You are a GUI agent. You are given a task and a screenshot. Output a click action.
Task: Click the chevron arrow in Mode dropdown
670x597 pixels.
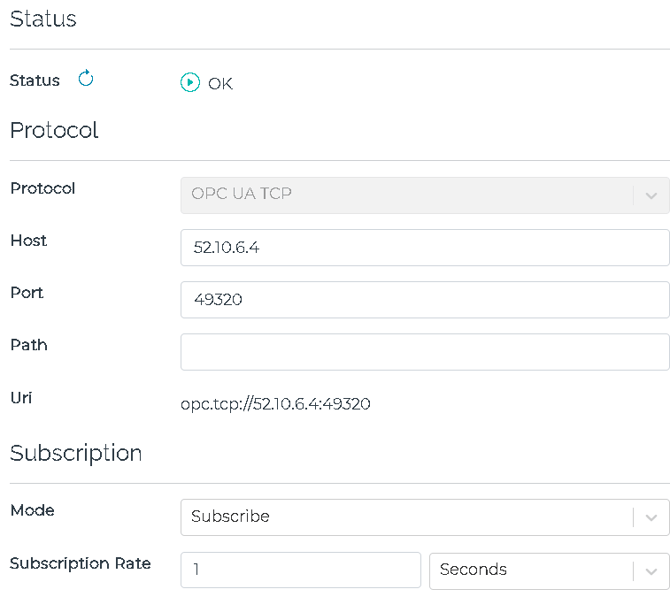[x=651, y=518]
